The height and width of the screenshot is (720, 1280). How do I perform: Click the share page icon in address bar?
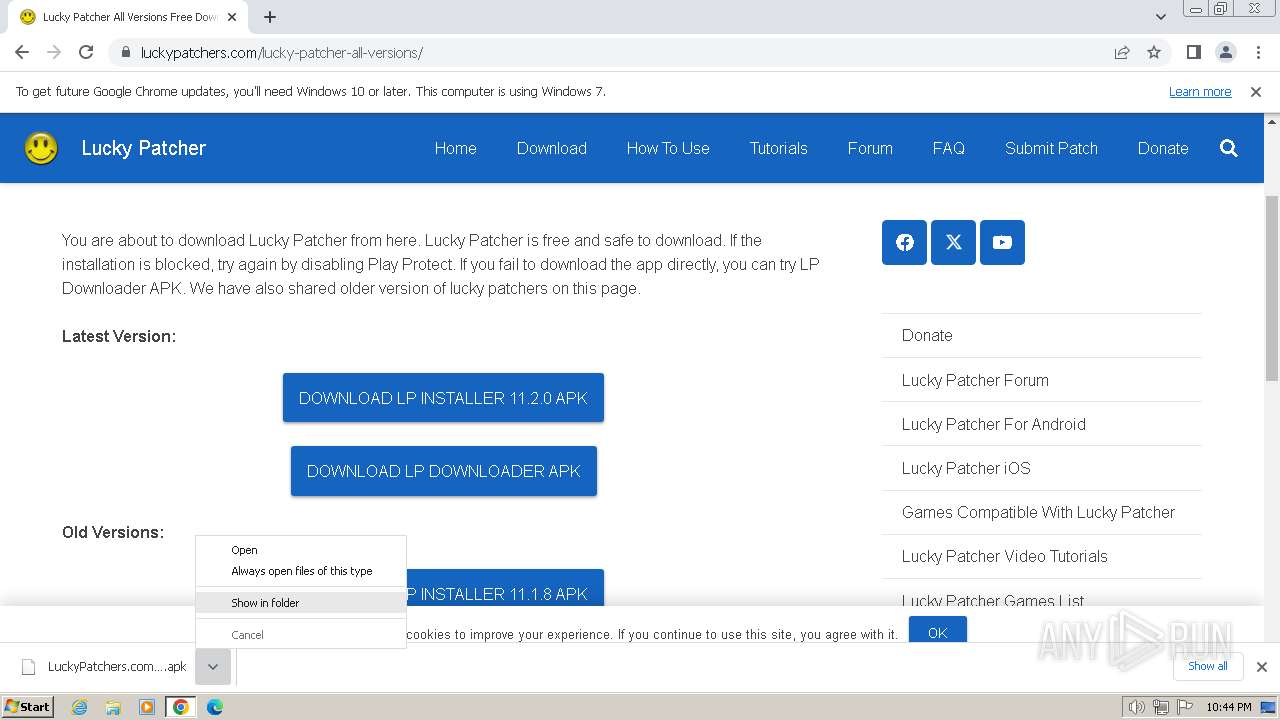(1122, 52)
